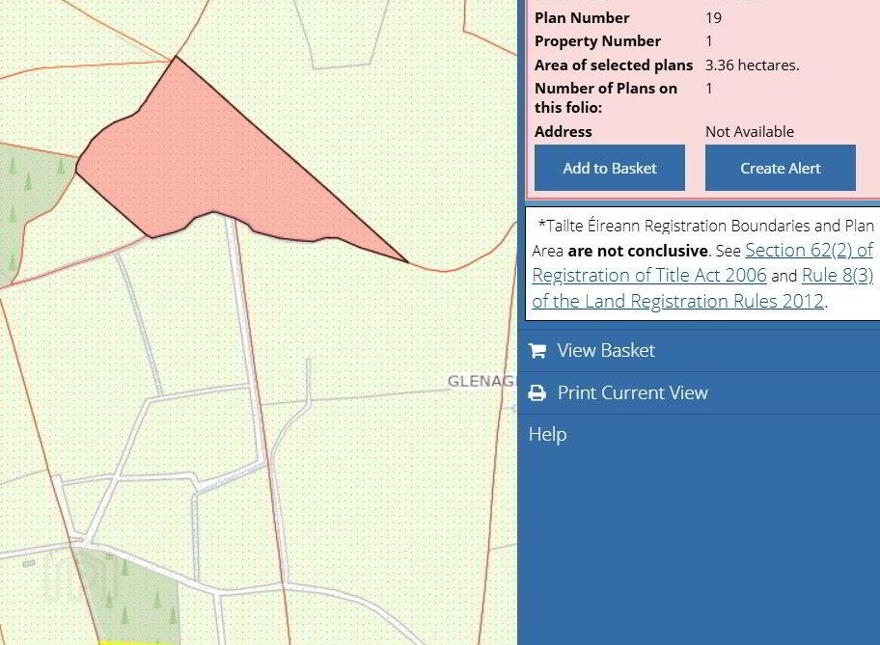Viewport: 880px width, 645px height.
Task: Select the Plan Number value 19
Action: 713,18
